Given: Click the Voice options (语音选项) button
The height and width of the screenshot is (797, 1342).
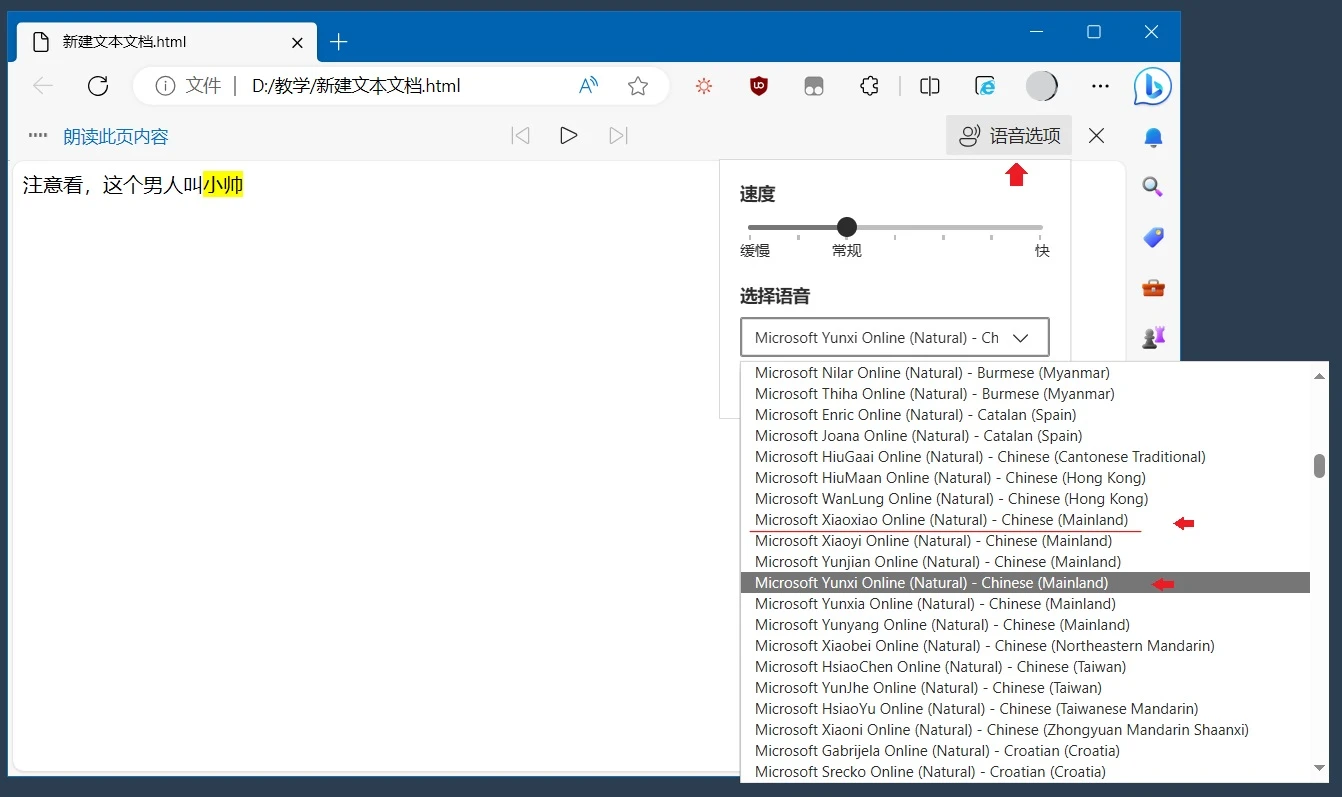Looking at the screenshot, I should point(1009,136).
